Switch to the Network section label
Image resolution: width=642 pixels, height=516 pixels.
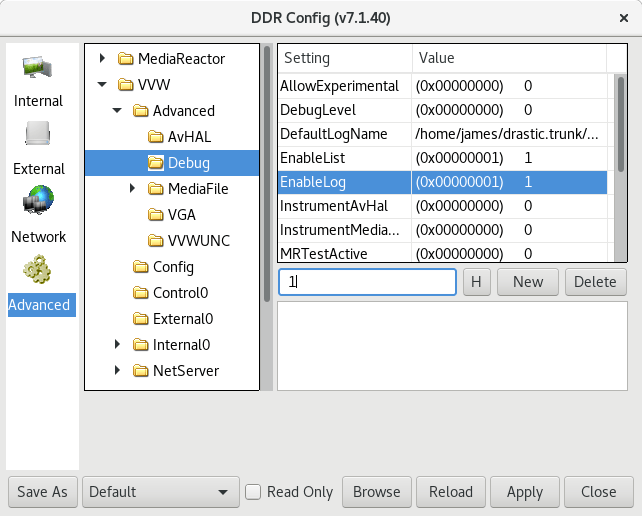(x=38, y=237)
